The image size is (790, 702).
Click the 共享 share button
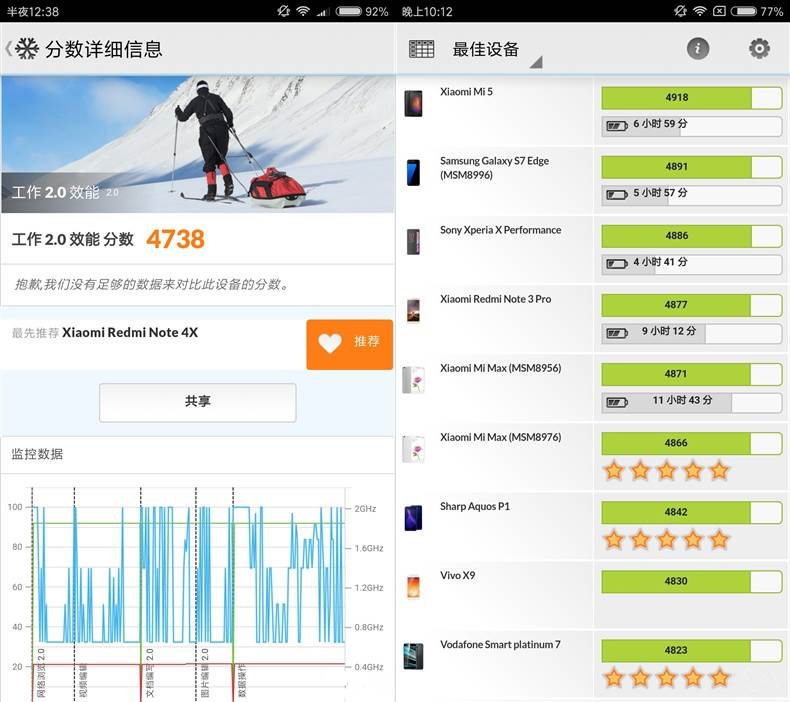click(198, 402)
